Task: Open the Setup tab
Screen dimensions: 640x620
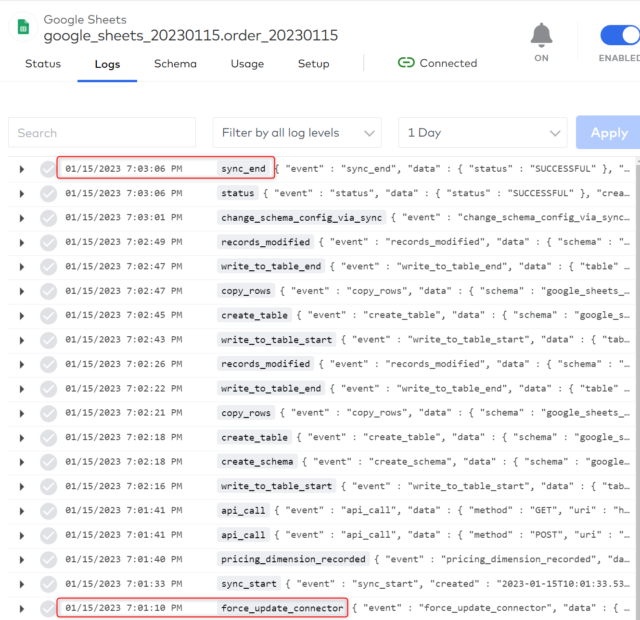Action: pos(313,64)
